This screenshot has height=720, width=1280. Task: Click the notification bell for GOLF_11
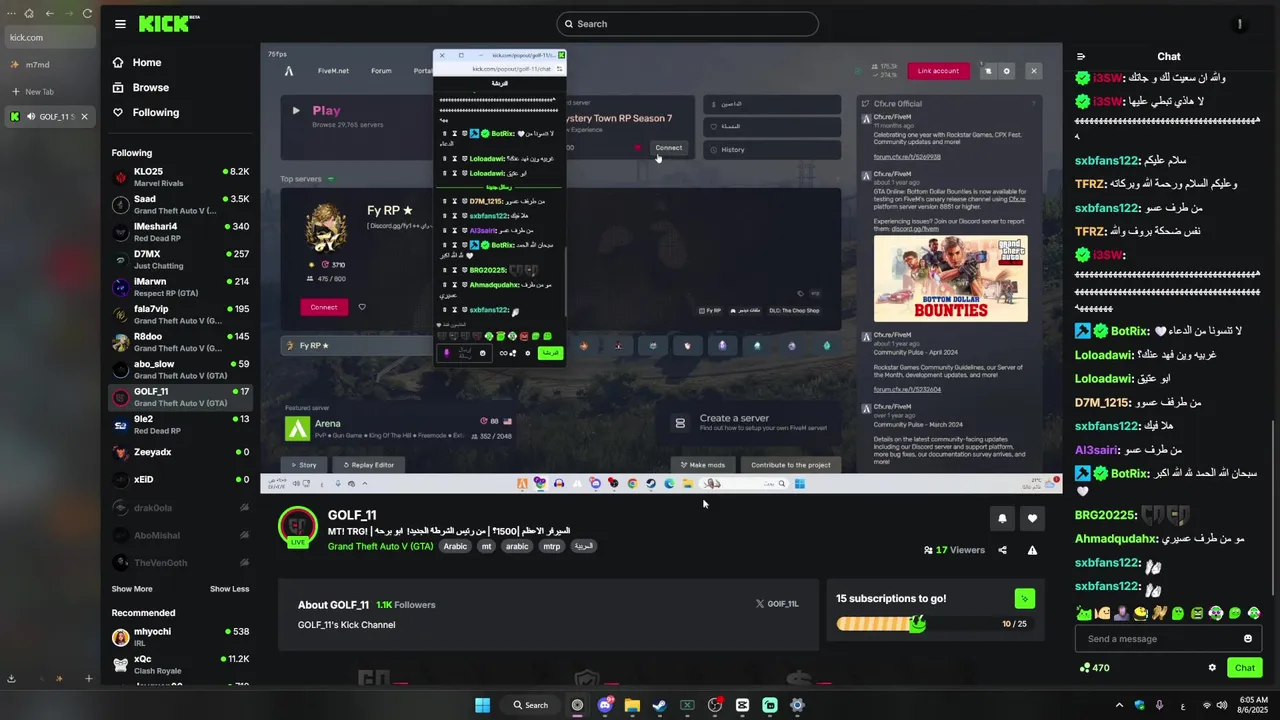(x=1002, y=518)
